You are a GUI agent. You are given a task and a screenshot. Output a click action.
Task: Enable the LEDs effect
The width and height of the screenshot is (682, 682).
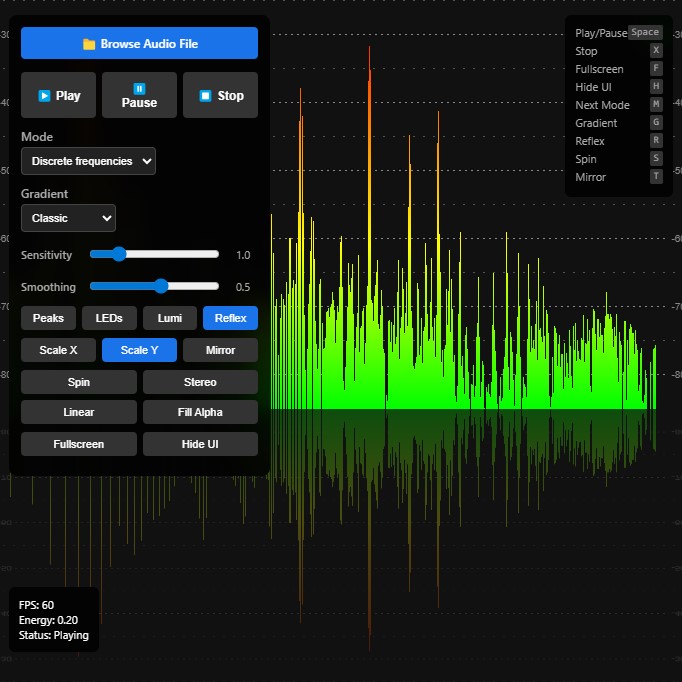pyautogui.click(x=109, y=318)
